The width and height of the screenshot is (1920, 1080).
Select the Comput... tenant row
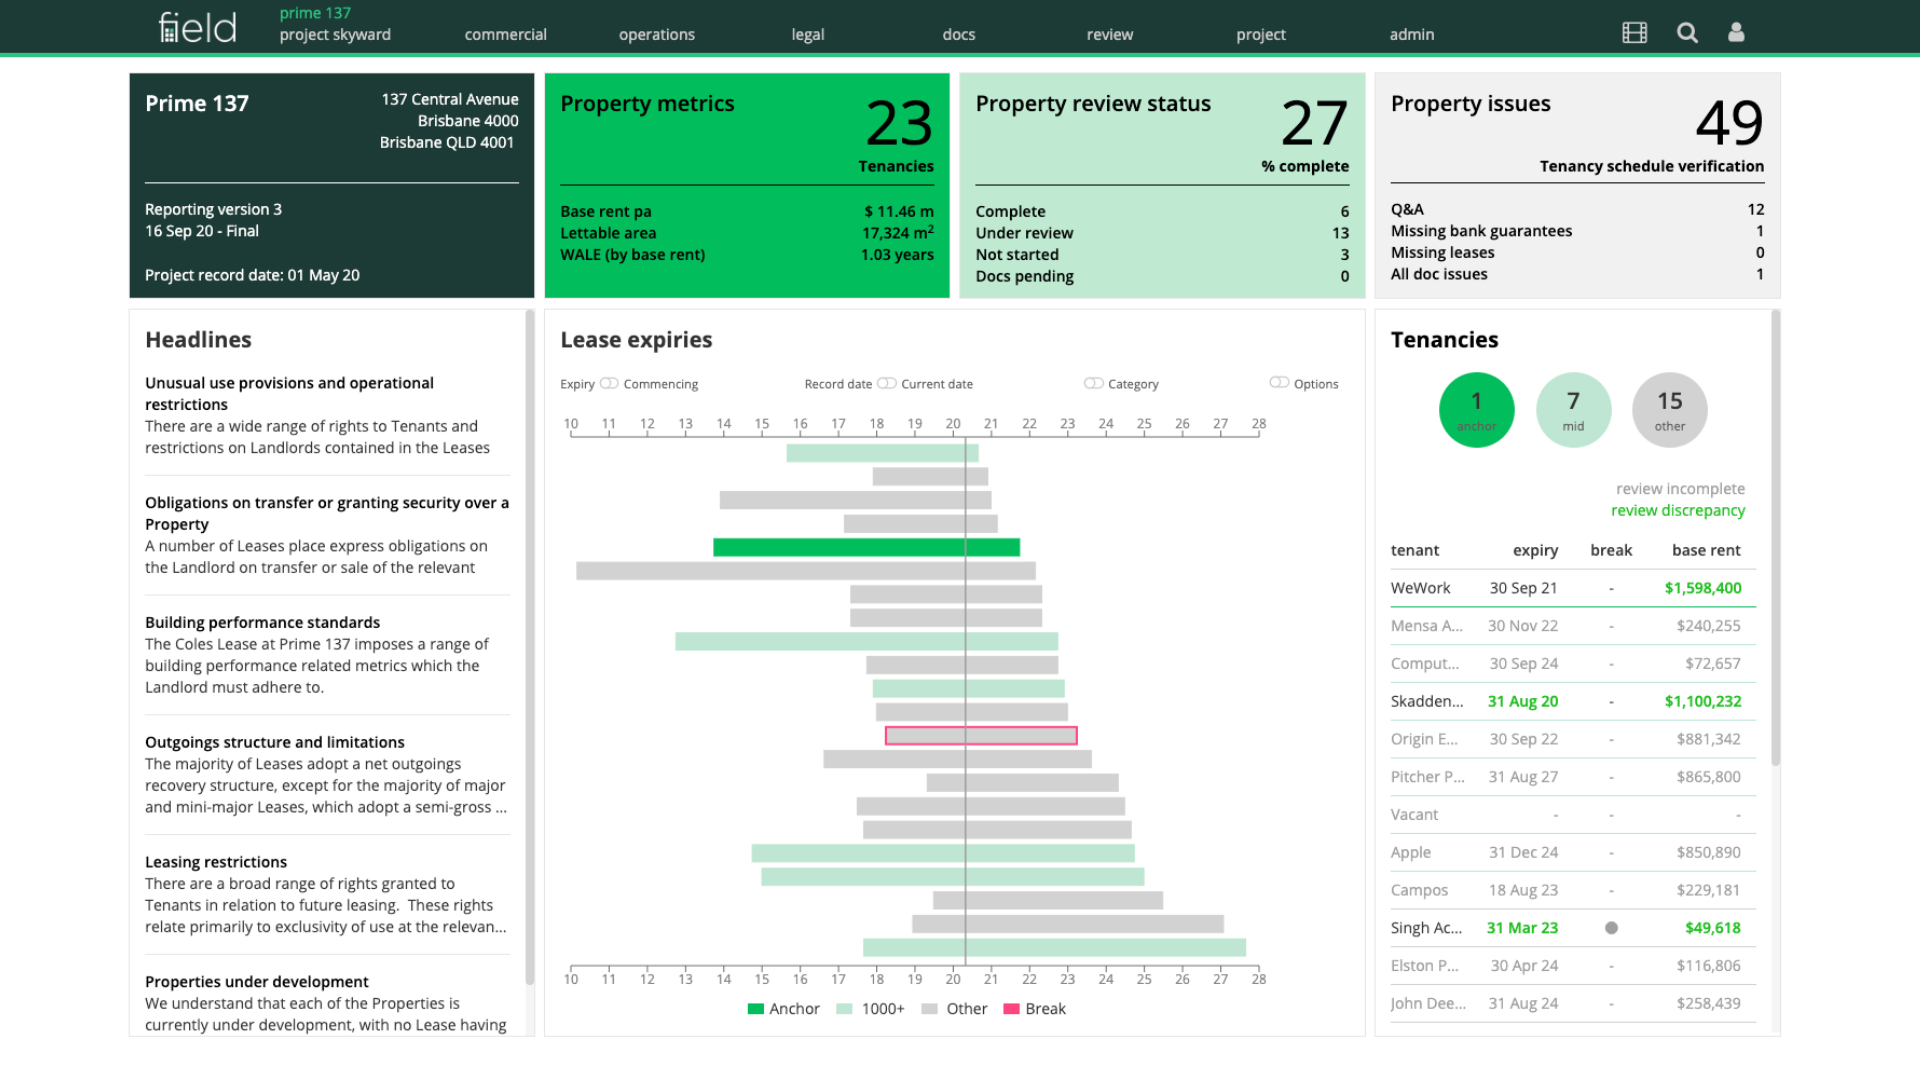(1572, 664)
